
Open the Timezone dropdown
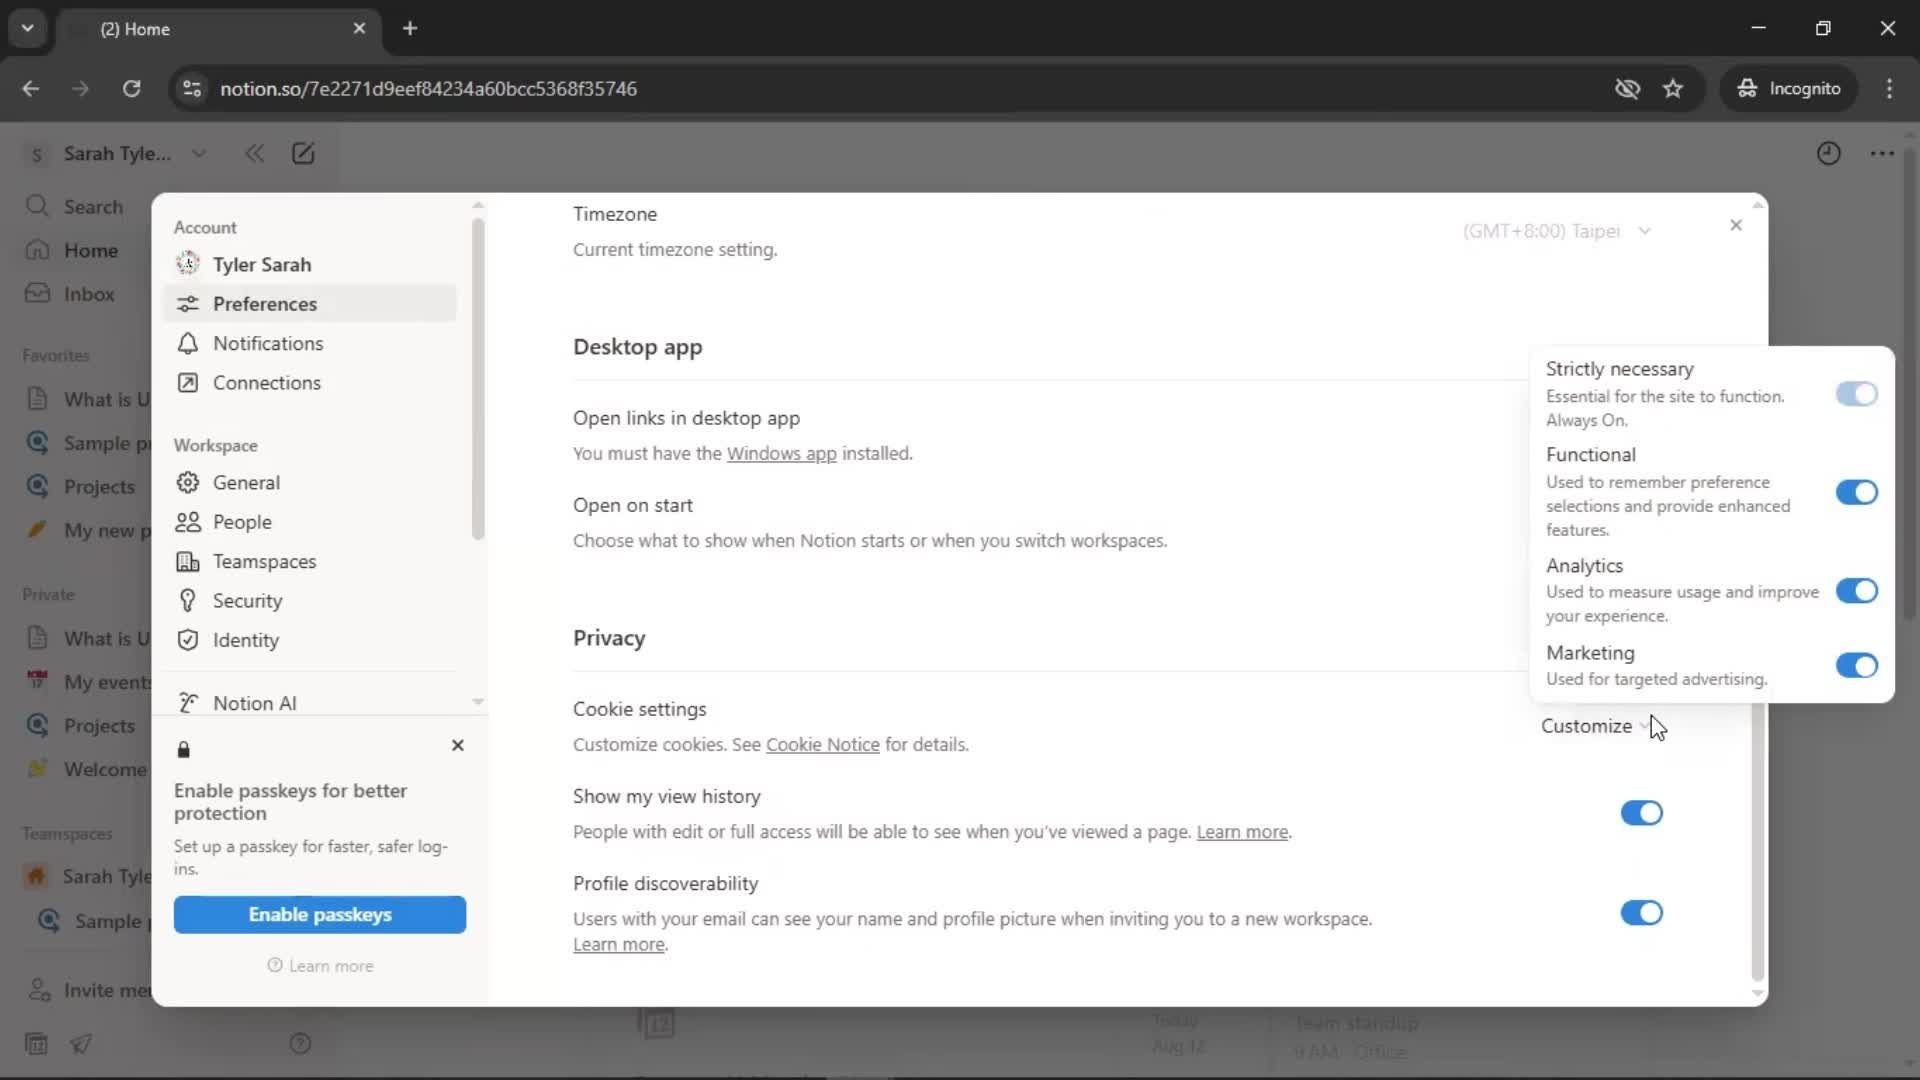1556,231
